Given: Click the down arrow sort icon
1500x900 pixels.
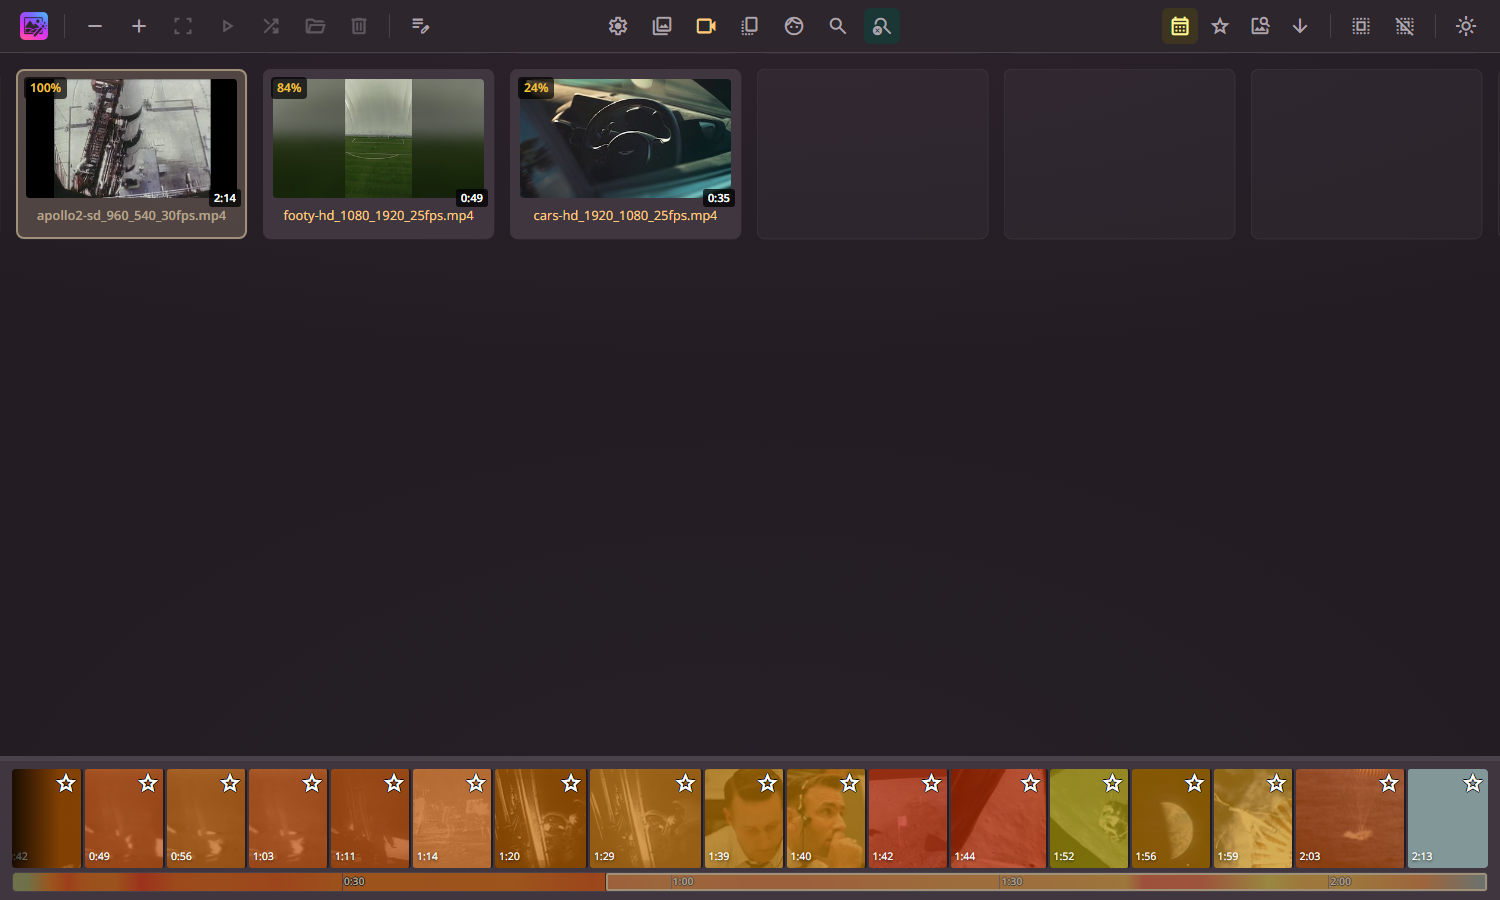Looking at the screenshot, I should [x=1300, y=26].
